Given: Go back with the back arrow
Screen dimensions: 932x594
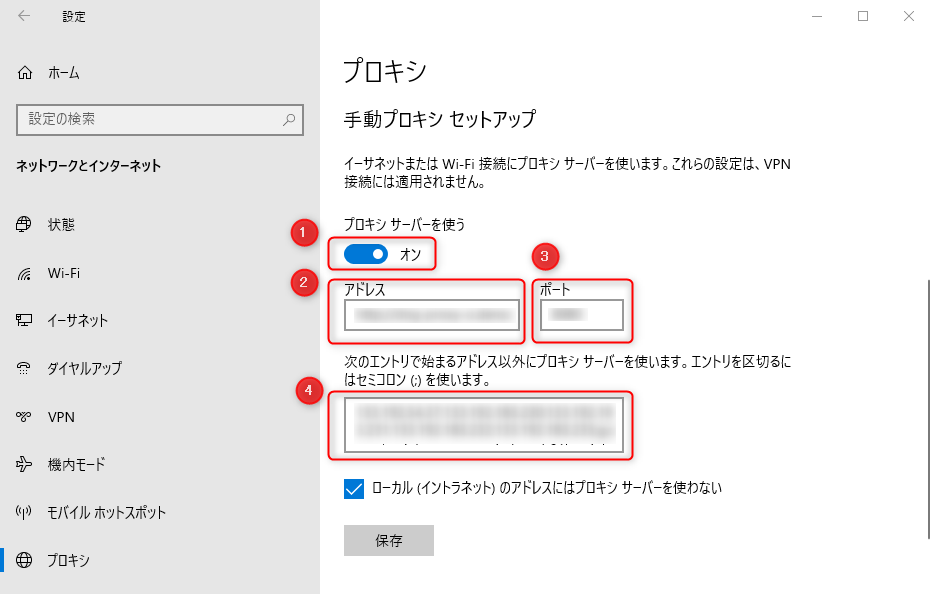Looking at the screenshot, I should coord(24,16).
